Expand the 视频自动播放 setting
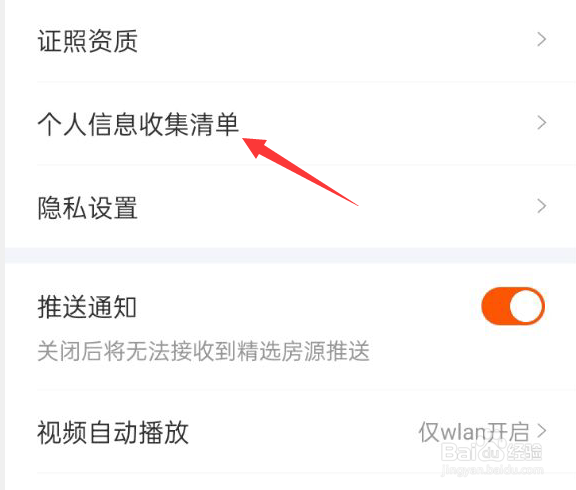This screenshot has height=490, width=576. click(290, 432)
